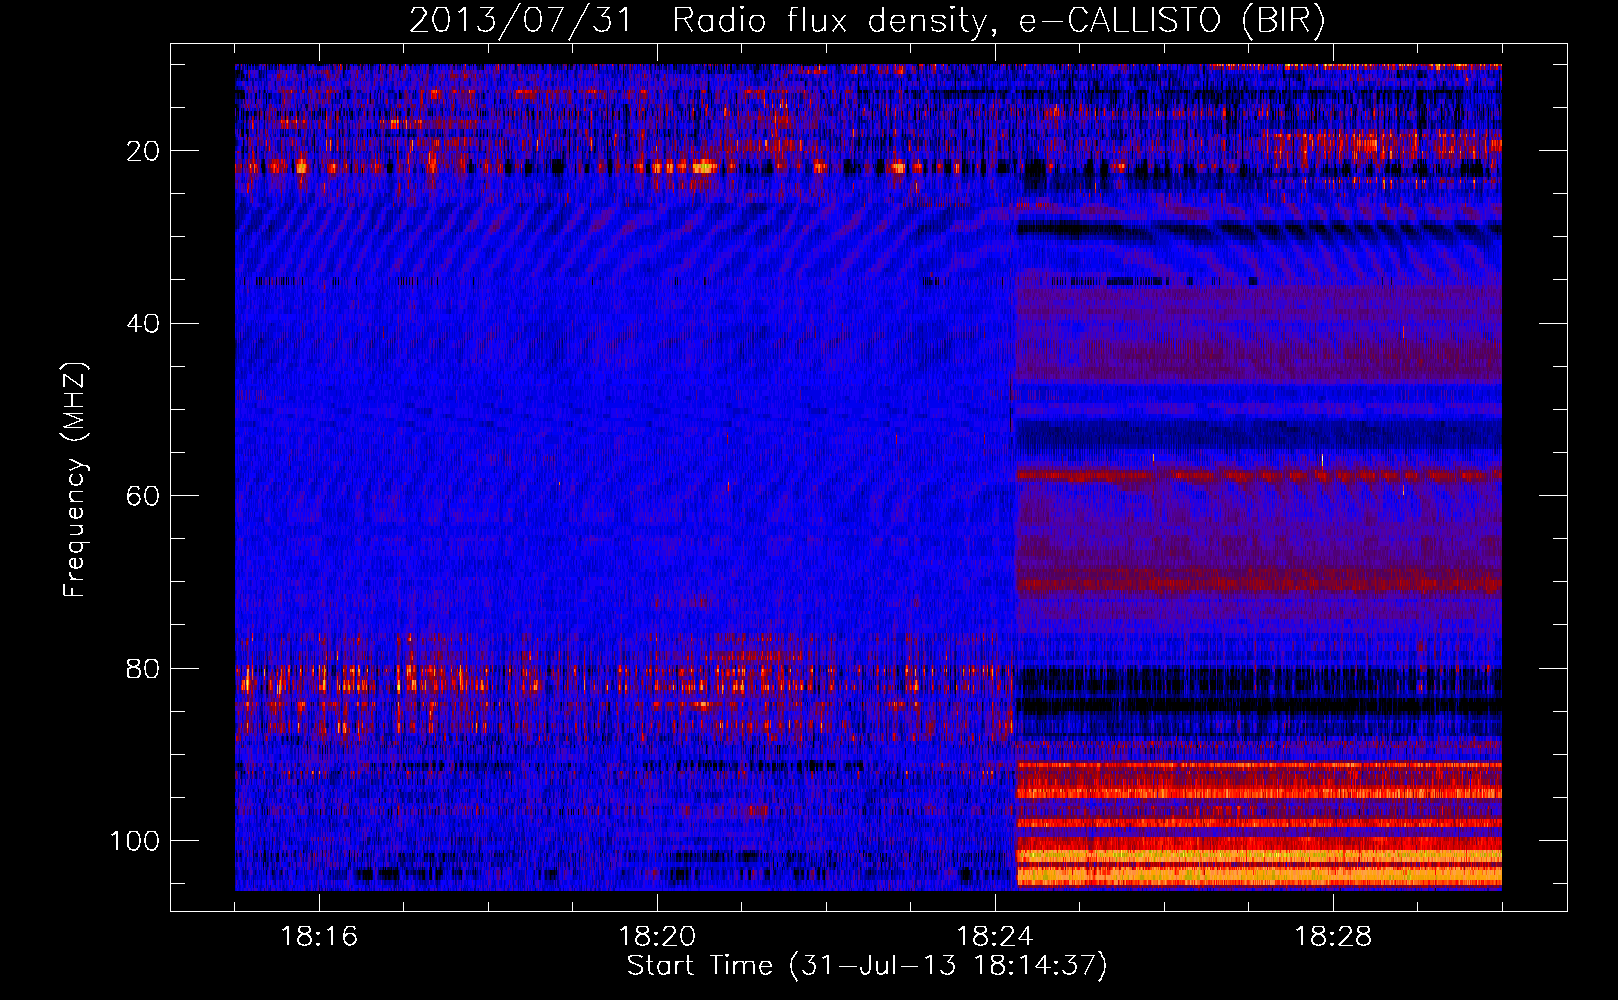
Task: Click the '18:24' time tick label
Action: pos(995,937)
